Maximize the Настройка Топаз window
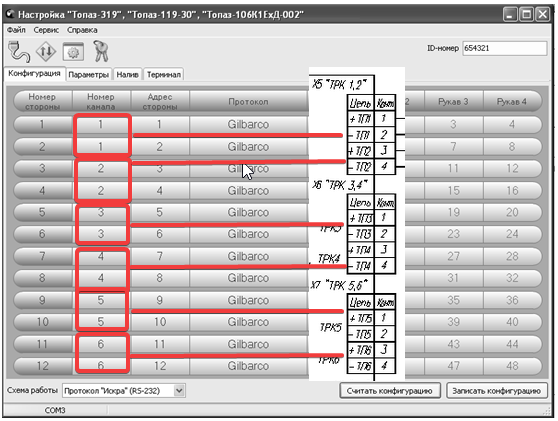558x421 pixels. [x=526, y=15]
